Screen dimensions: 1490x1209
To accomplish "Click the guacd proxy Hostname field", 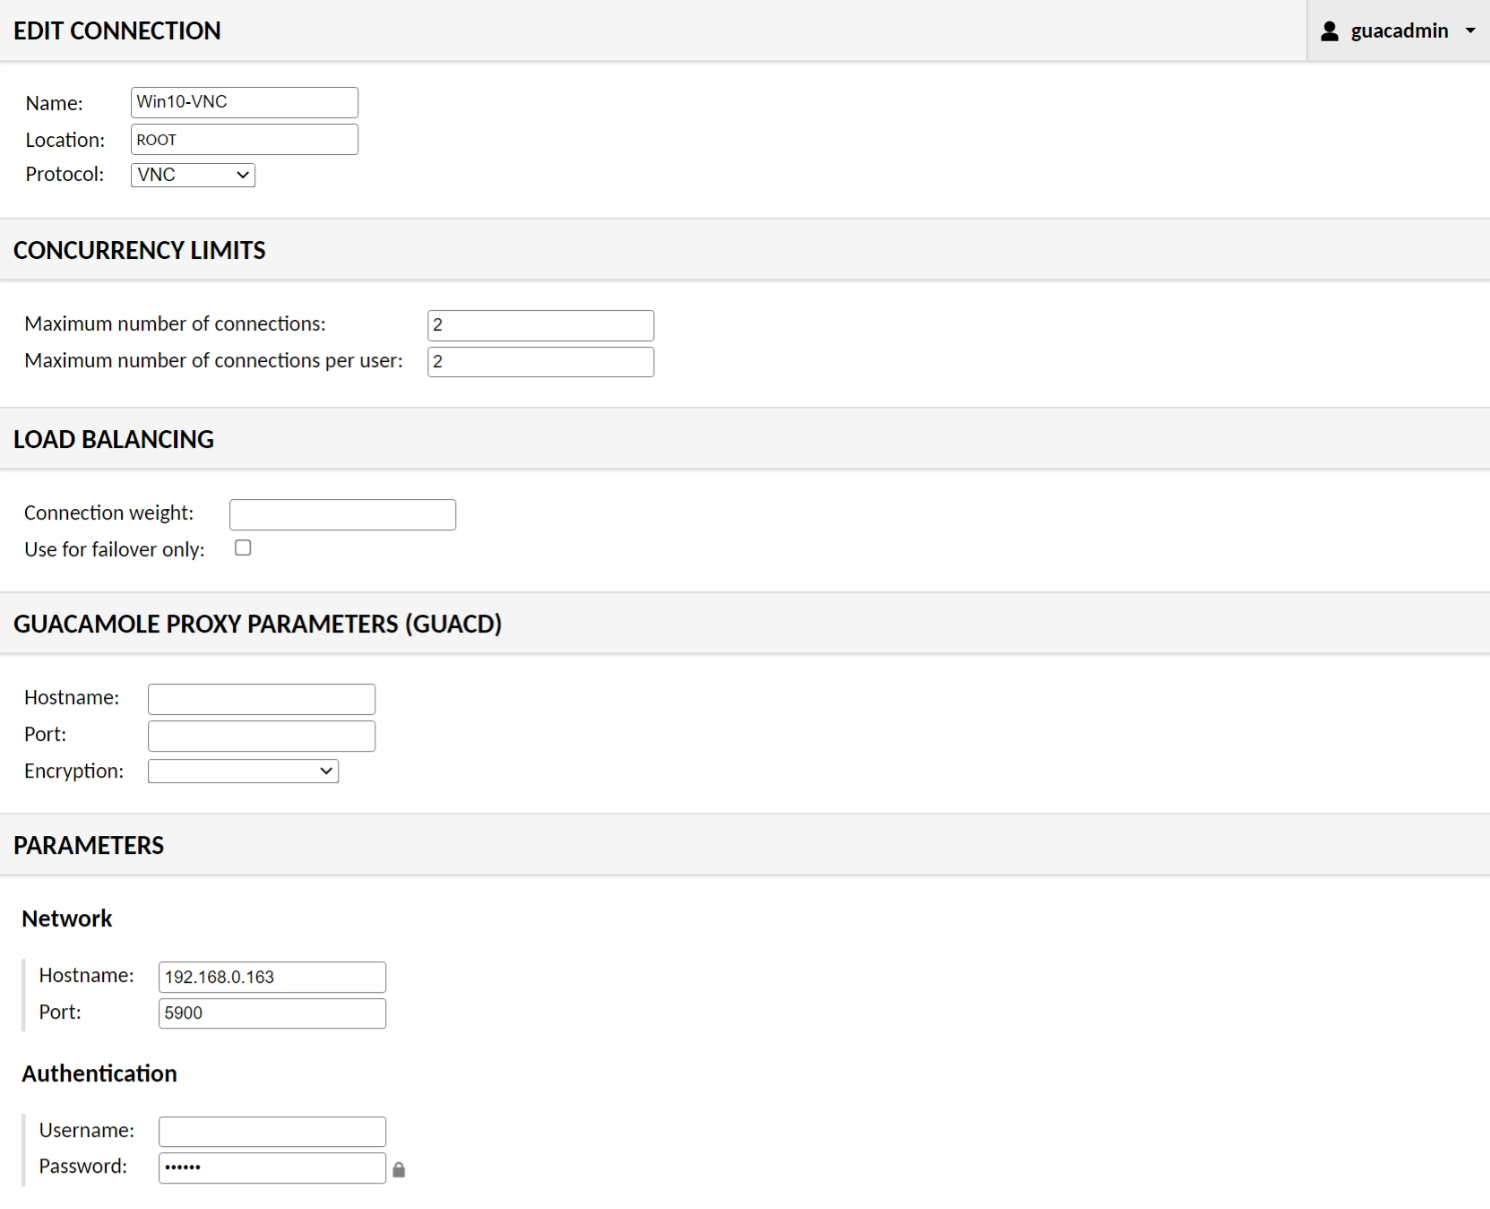I will (x=261, y=699).
